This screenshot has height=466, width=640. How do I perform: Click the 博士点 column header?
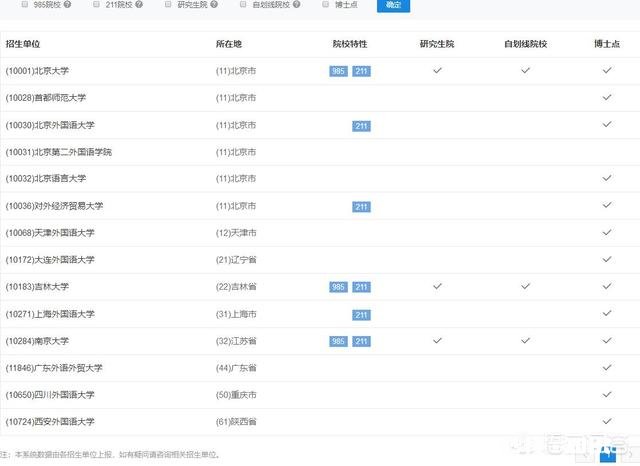[607, 44]
